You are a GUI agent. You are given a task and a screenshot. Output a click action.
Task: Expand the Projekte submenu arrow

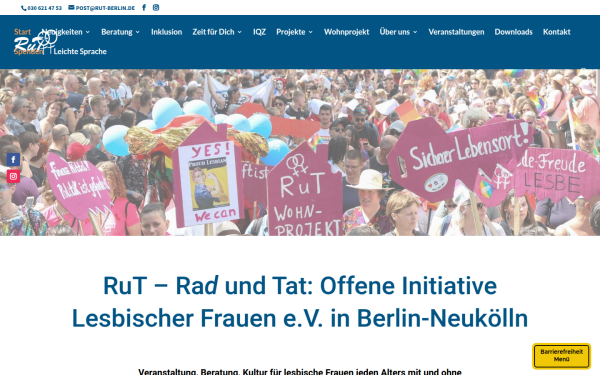pyautogui.click(x=310, y=32)
